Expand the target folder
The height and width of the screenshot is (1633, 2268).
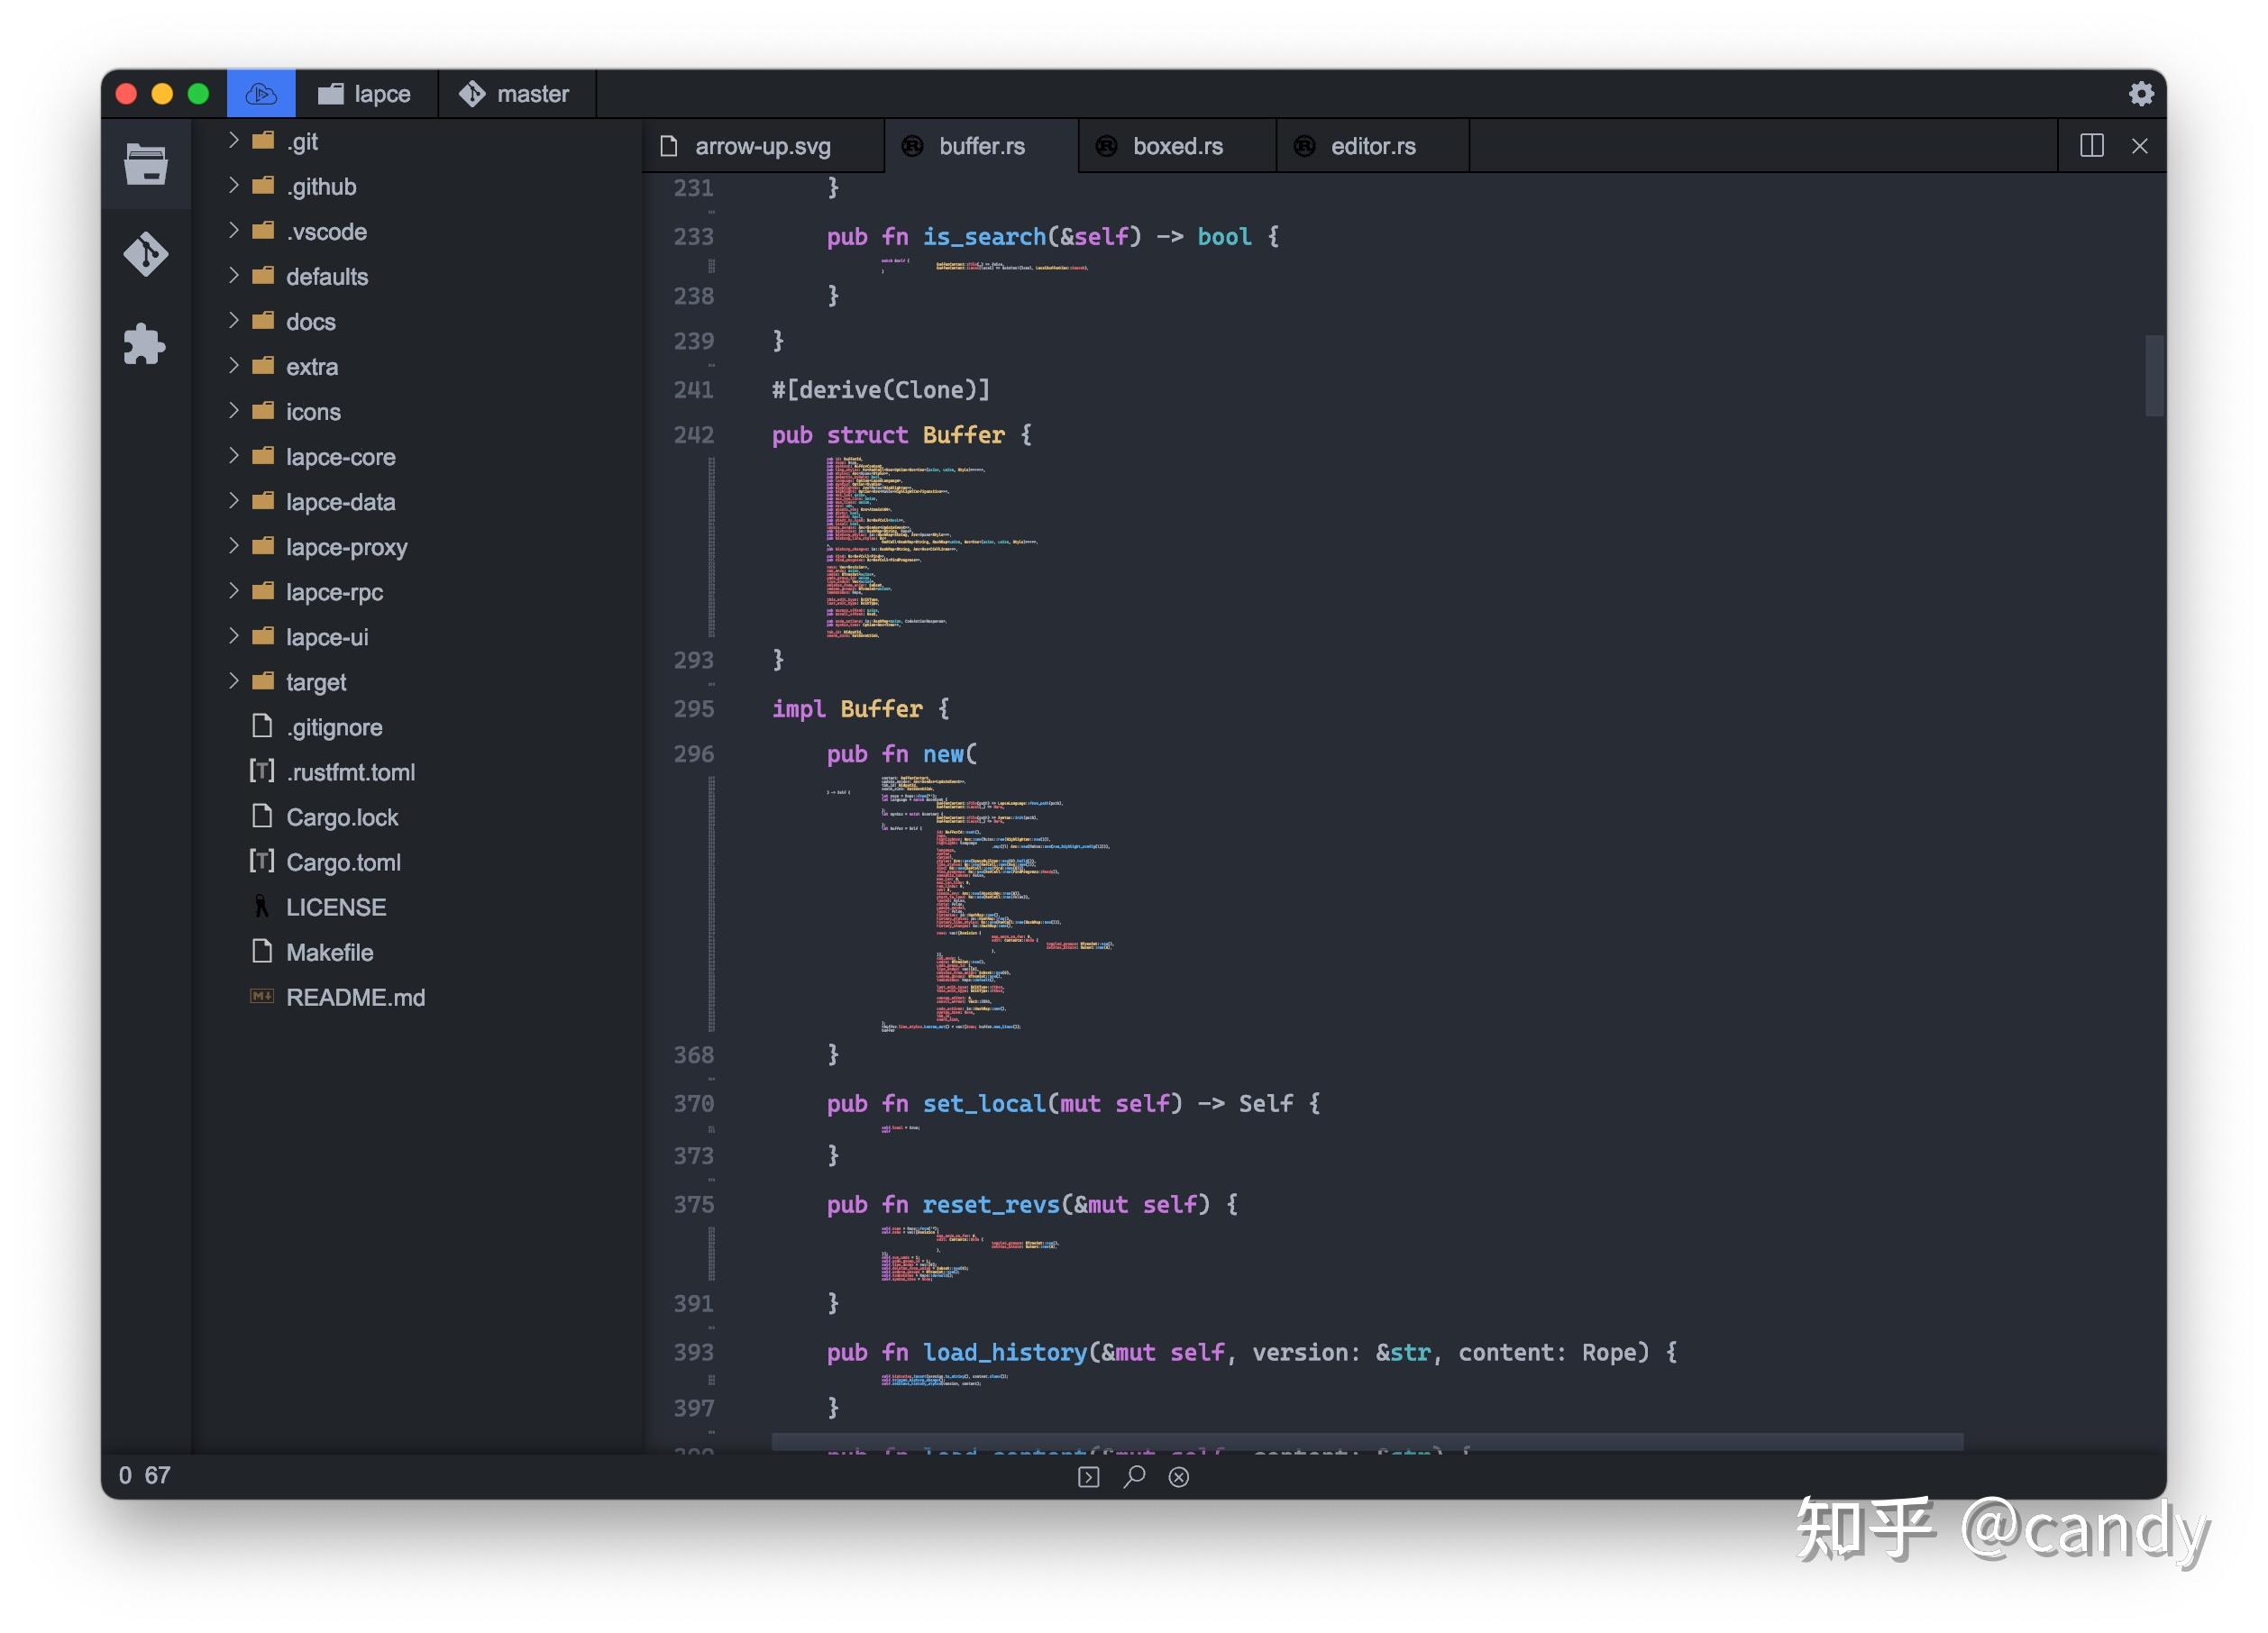[x=315, y=682]
